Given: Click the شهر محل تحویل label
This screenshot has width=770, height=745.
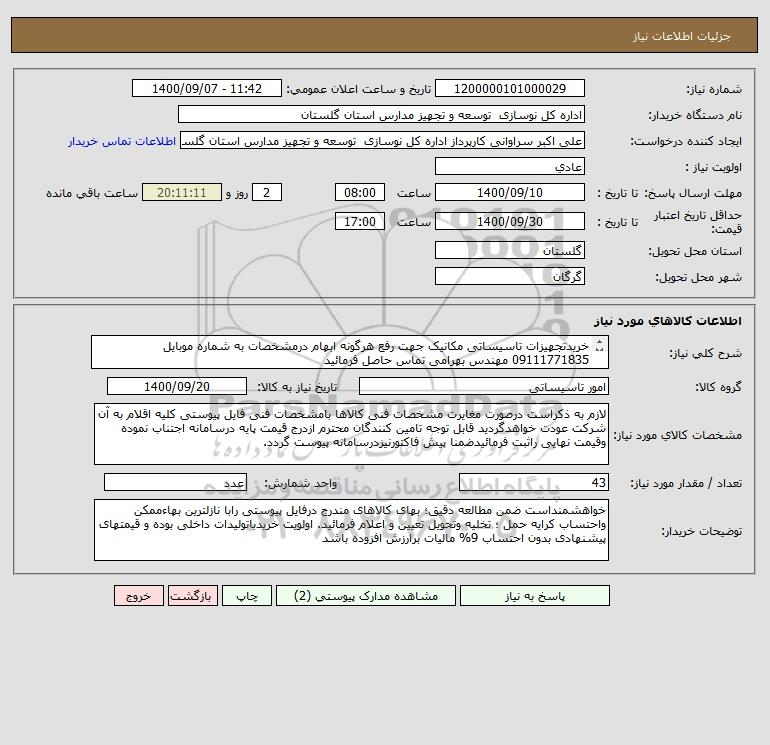Looking at the screenshot, I should tap(699, 277).
